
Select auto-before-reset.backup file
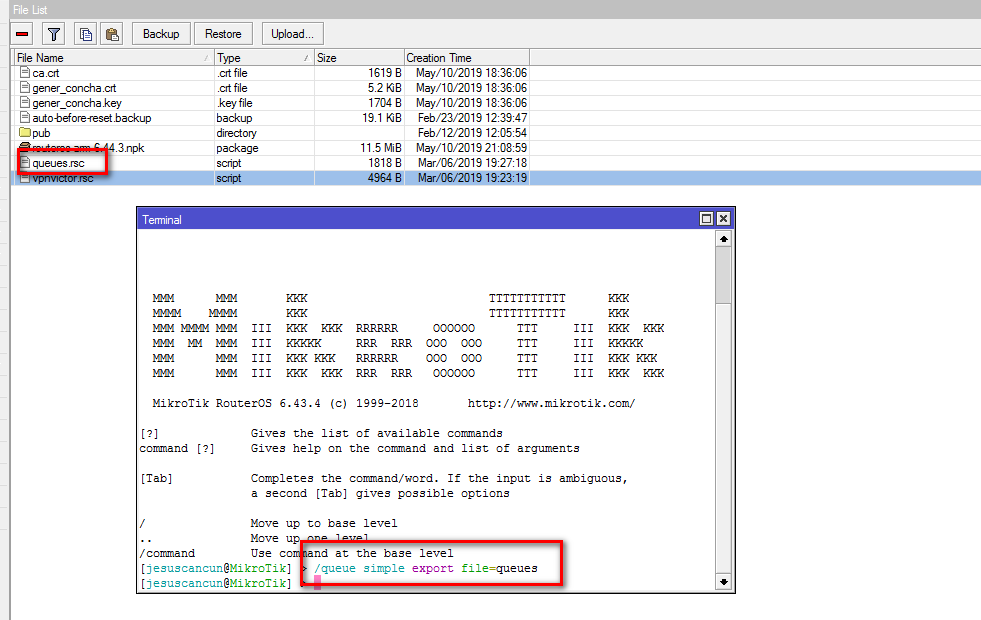pyautogui.click(x=91, y=118)
